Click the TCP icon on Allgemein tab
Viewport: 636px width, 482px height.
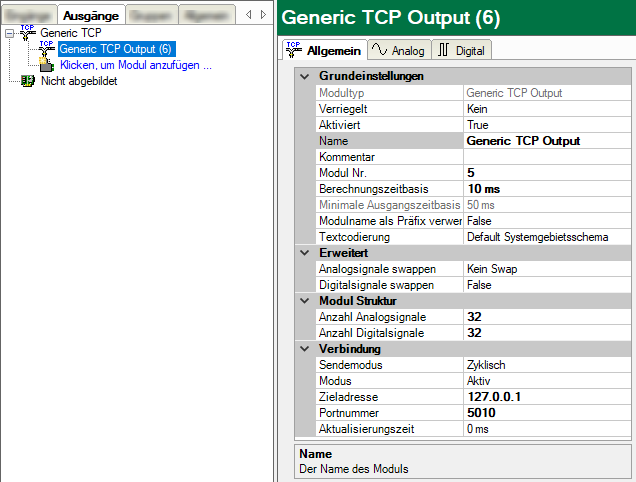tap(294, 50)
